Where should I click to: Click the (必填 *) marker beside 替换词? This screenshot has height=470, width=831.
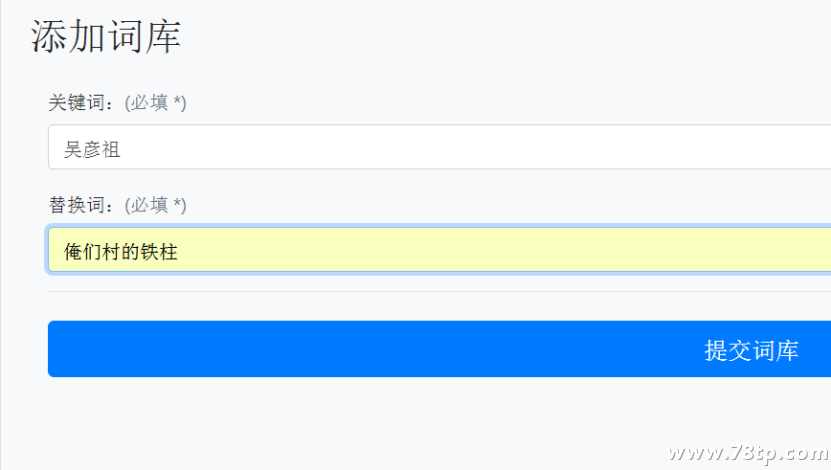point(155,205)
